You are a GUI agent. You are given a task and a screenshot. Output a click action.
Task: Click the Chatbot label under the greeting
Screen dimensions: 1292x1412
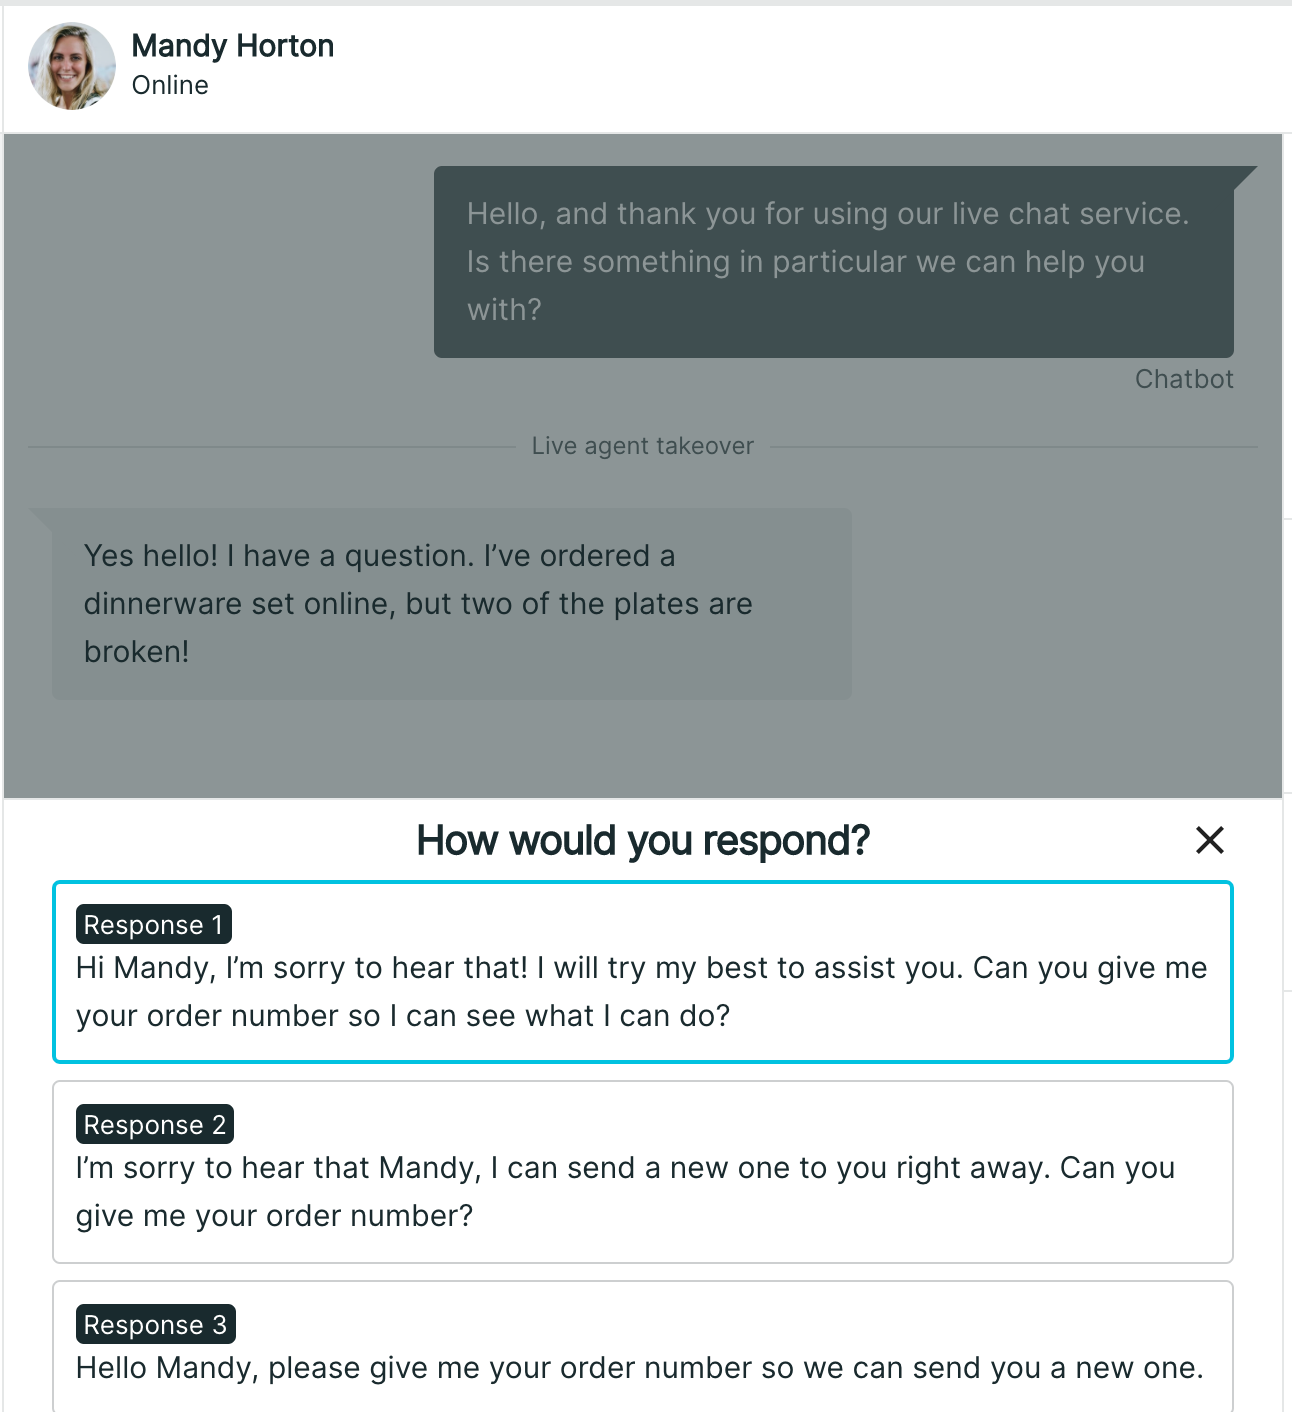click(x=1184, y=379)
